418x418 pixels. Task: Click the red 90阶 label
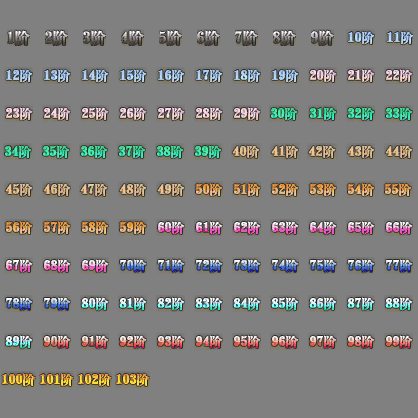[56, 342]
